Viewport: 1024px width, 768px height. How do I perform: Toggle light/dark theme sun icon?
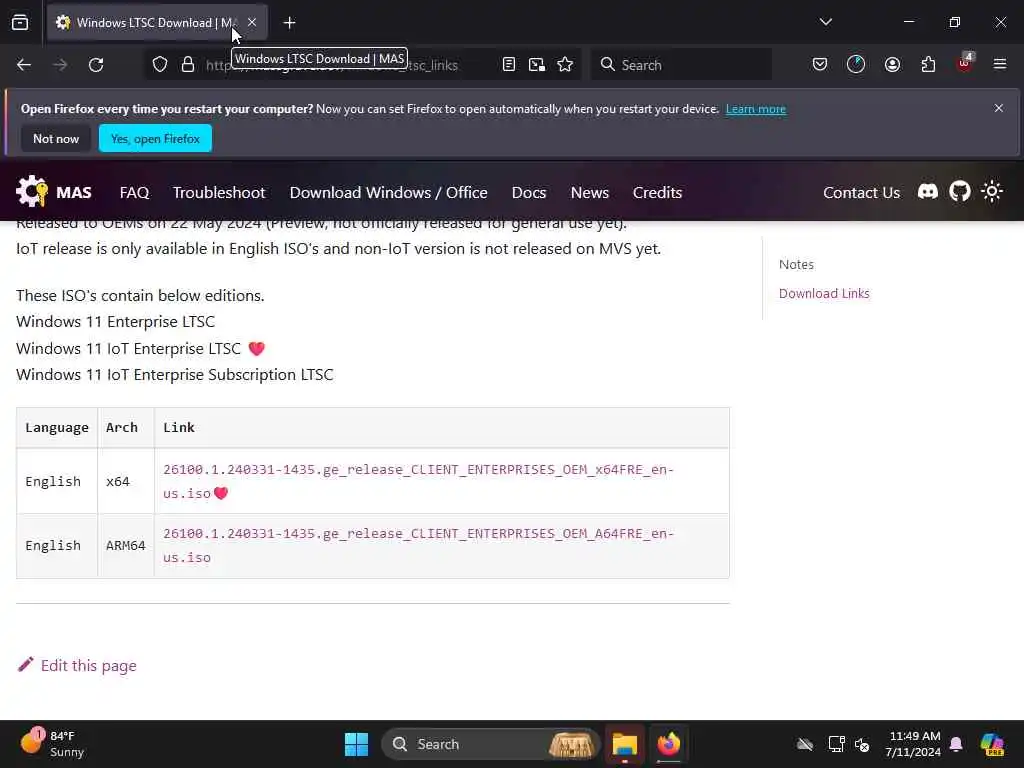pos(991,191)
